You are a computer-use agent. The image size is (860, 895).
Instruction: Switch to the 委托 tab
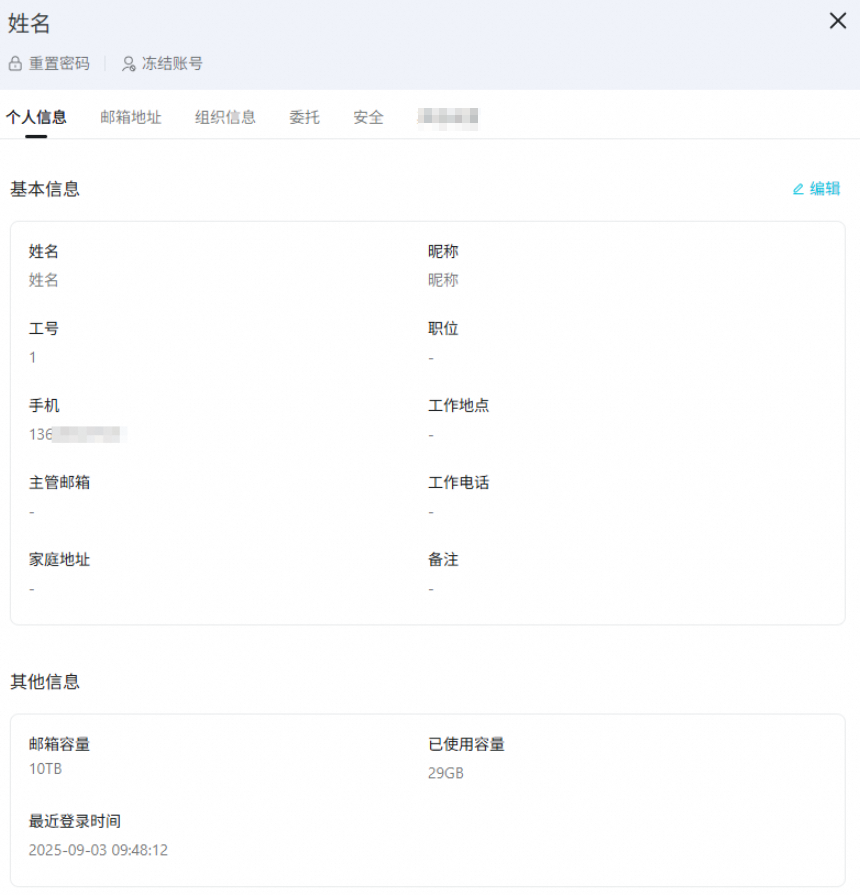pos(305,118)
